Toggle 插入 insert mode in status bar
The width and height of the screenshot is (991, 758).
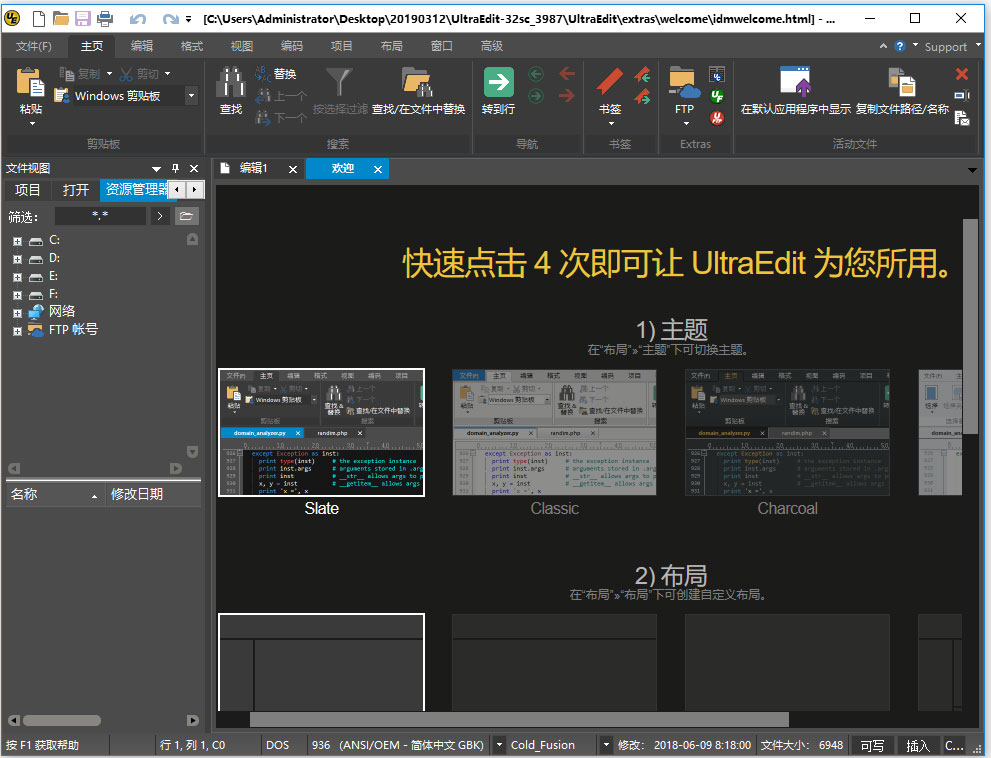click(917, 745)
